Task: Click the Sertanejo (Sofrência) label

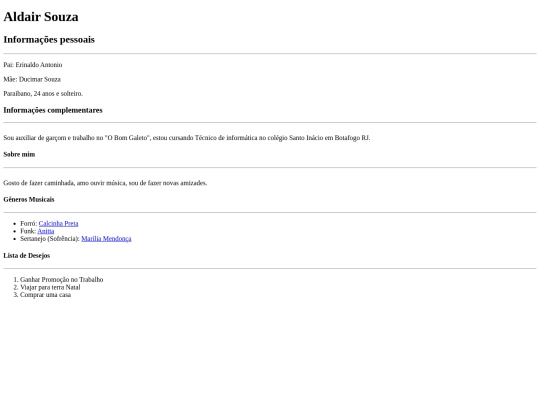Action: [x=50, y=239]
